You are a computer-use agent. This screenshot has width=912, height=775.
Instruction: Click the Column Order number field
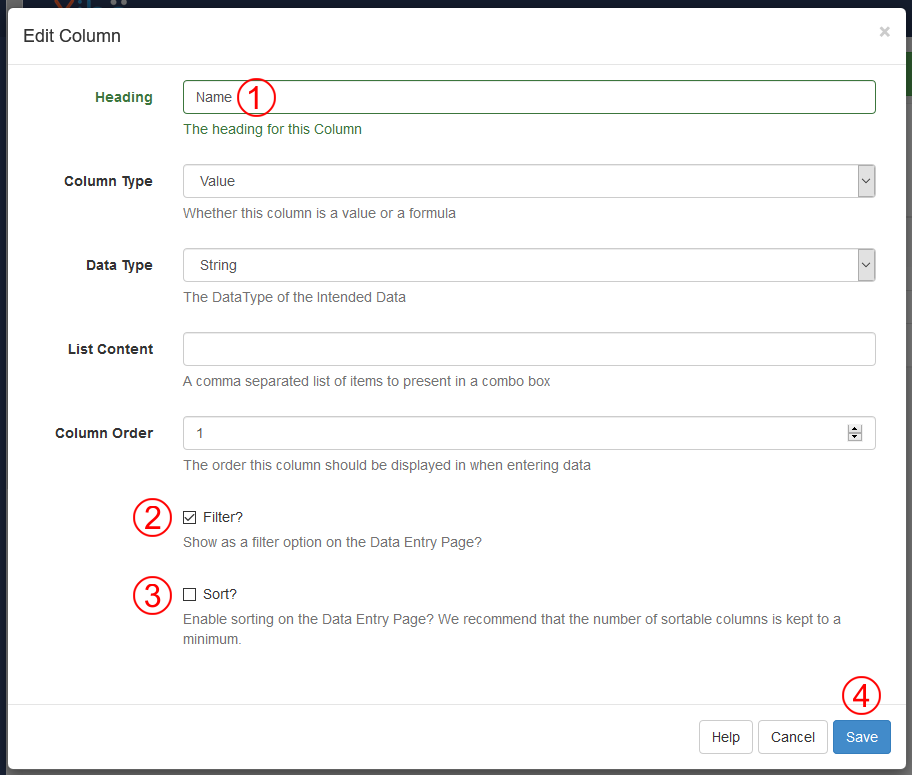point(529,433)
